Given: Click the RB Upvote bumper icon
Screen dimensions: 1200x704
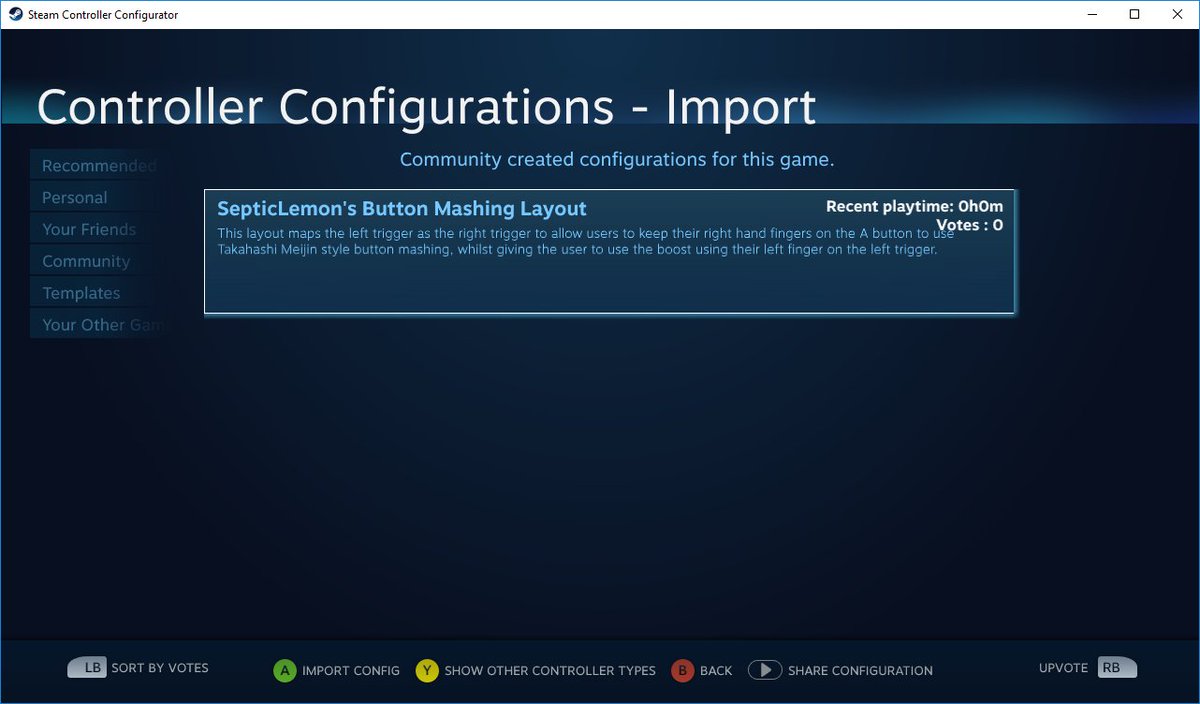Looking at the screenshot, I should 1117,667.
